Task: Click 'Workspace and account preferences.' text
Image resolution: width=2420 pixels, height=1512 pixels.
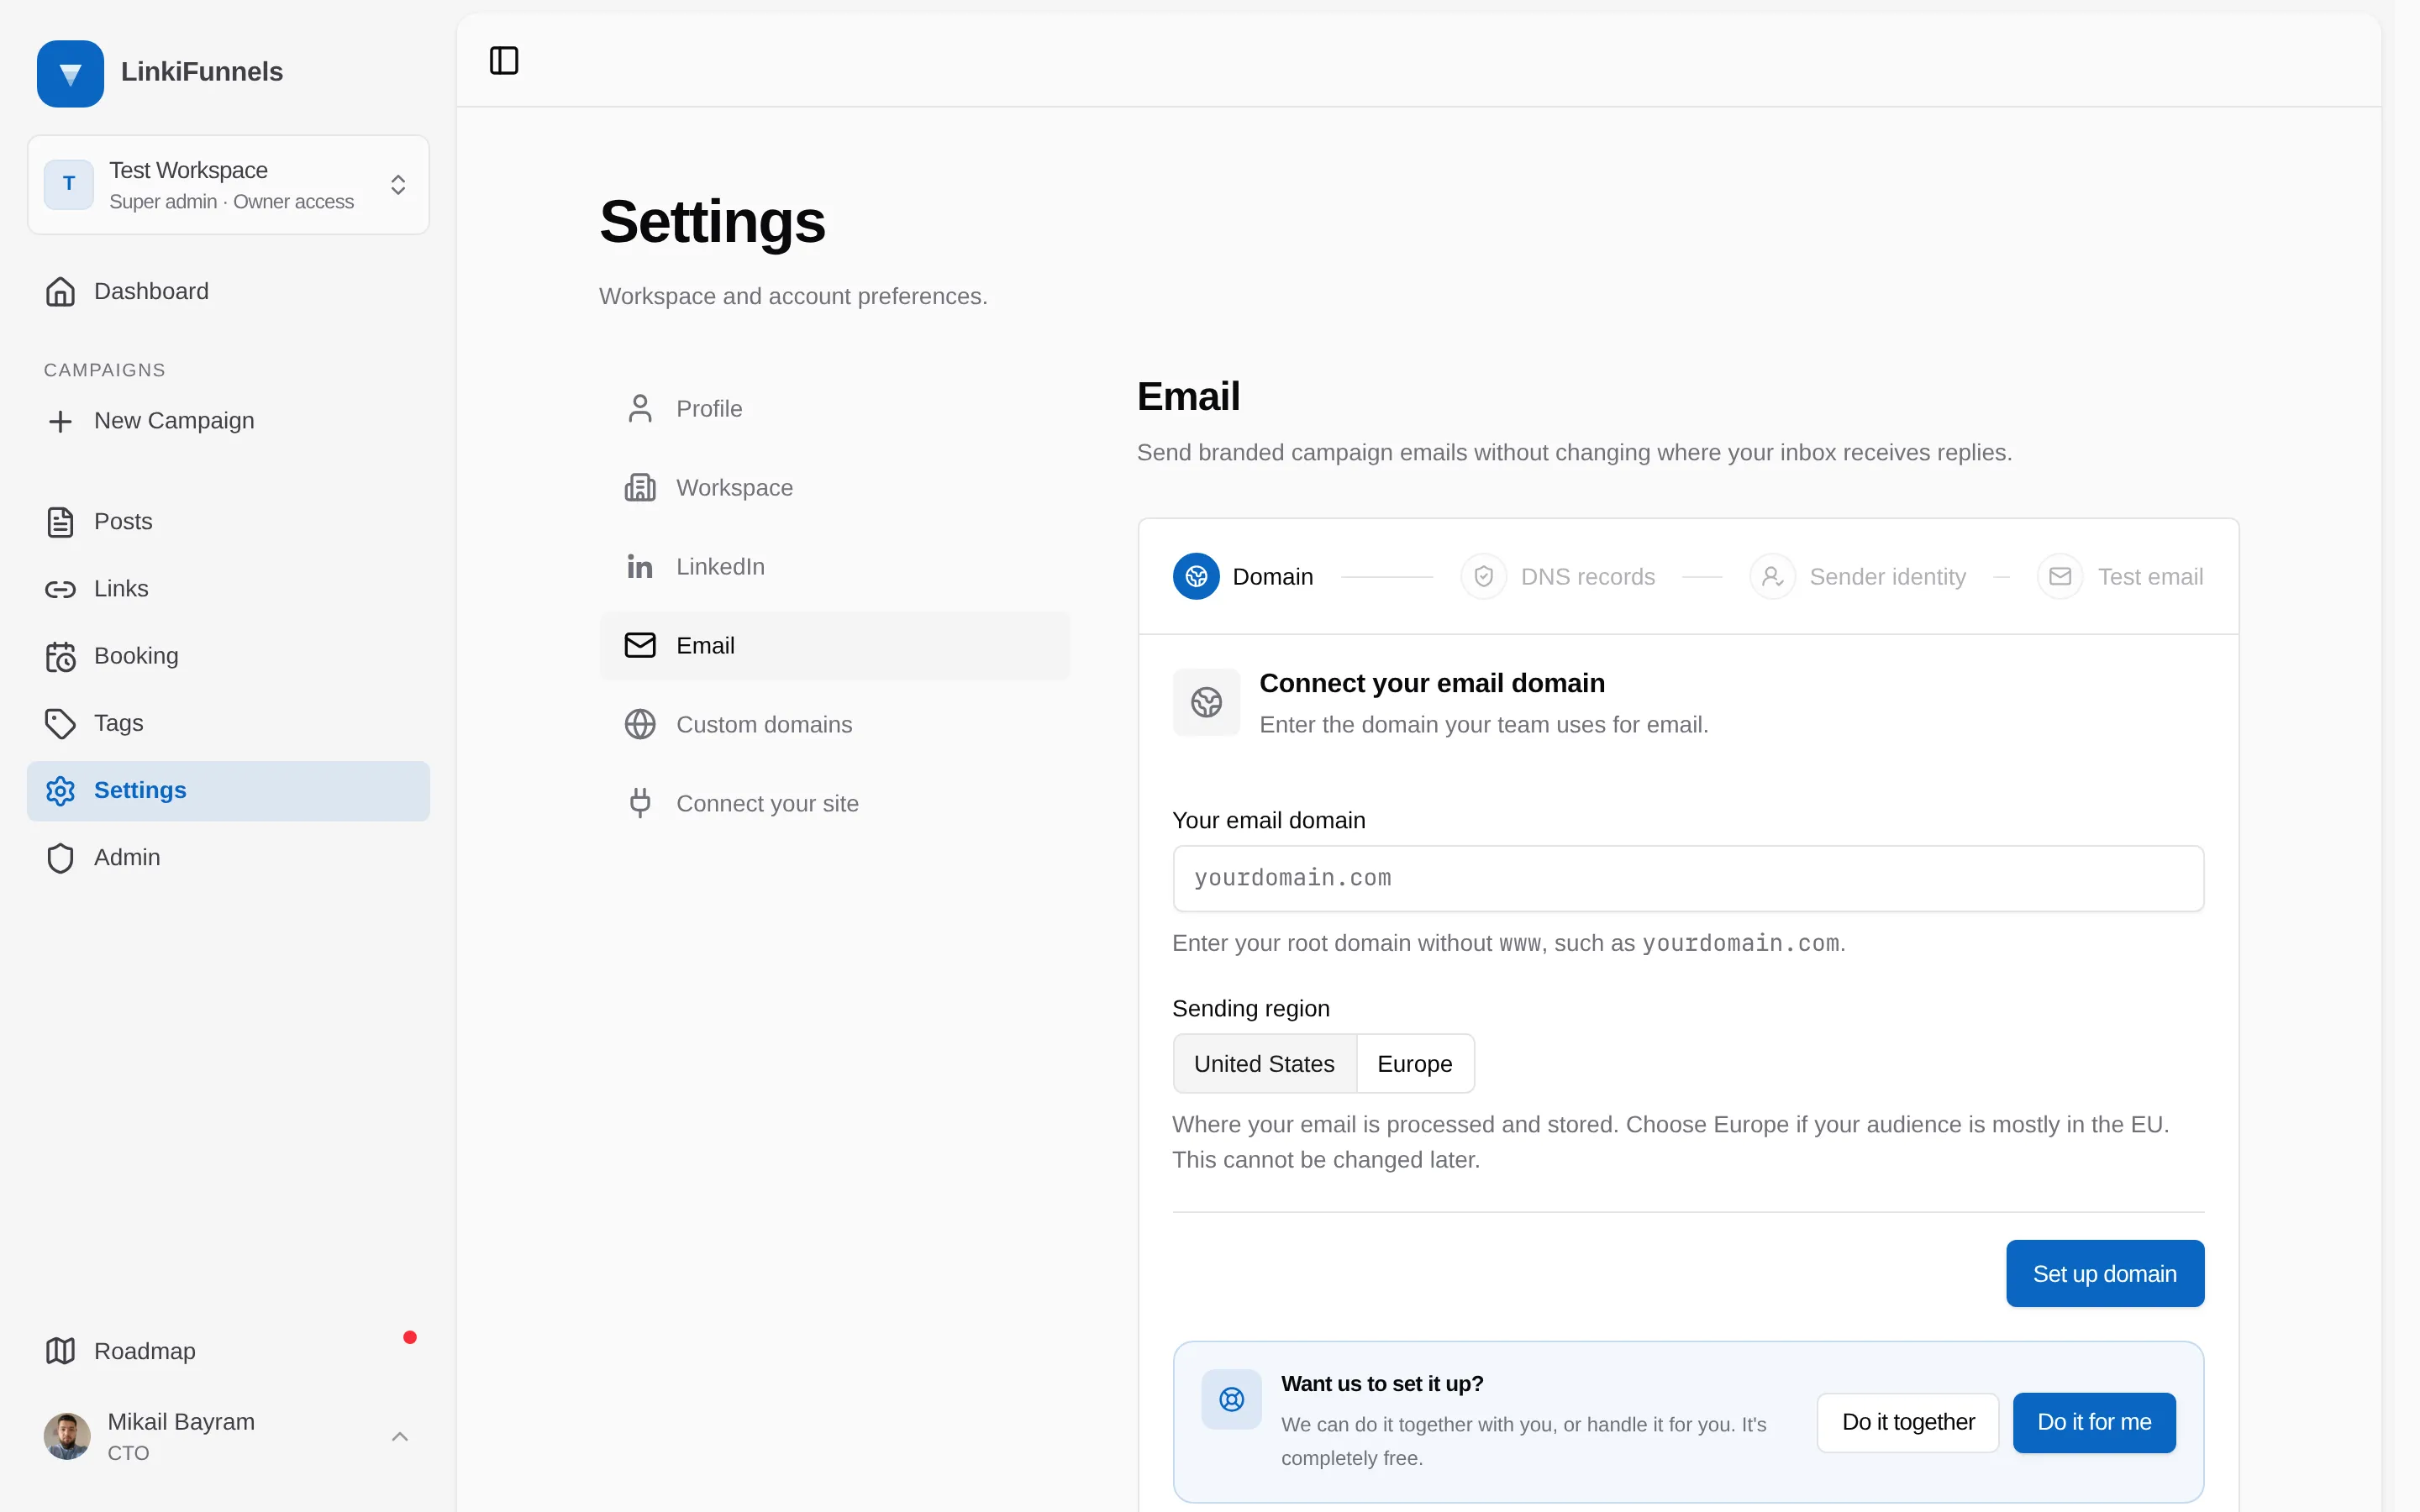Action: 793,297
